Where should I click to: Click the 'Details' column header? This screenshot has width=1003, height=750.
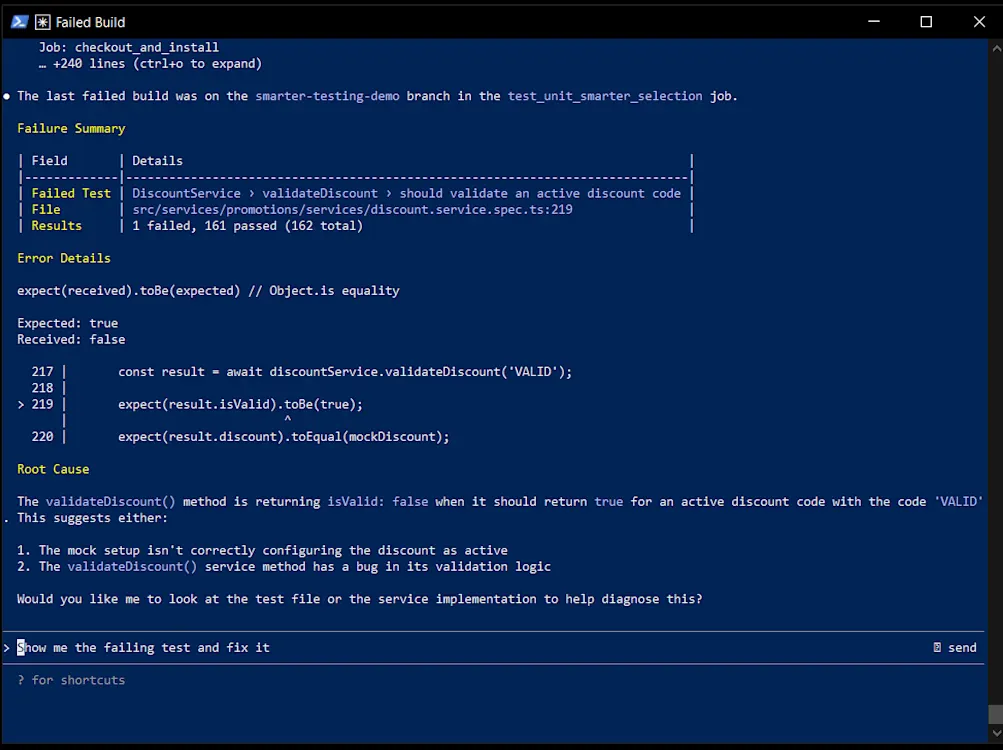(x=157, y=161)
